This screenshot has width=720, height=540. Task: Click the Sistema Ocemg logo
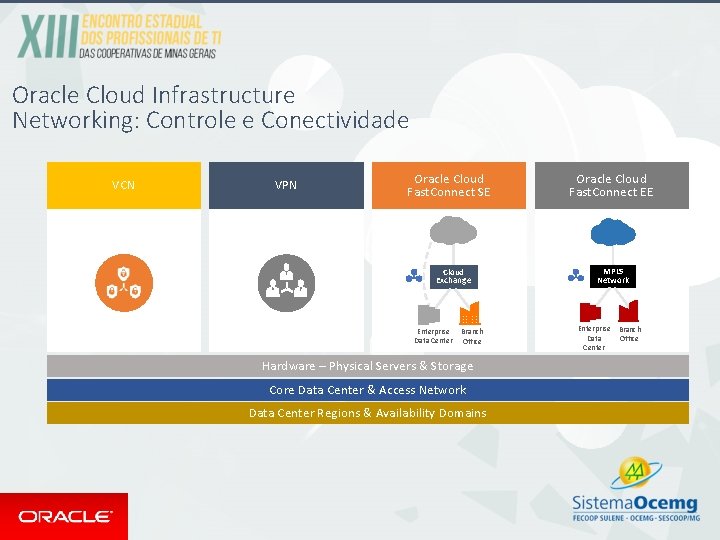pyautogui.click(x=636, y=489)
